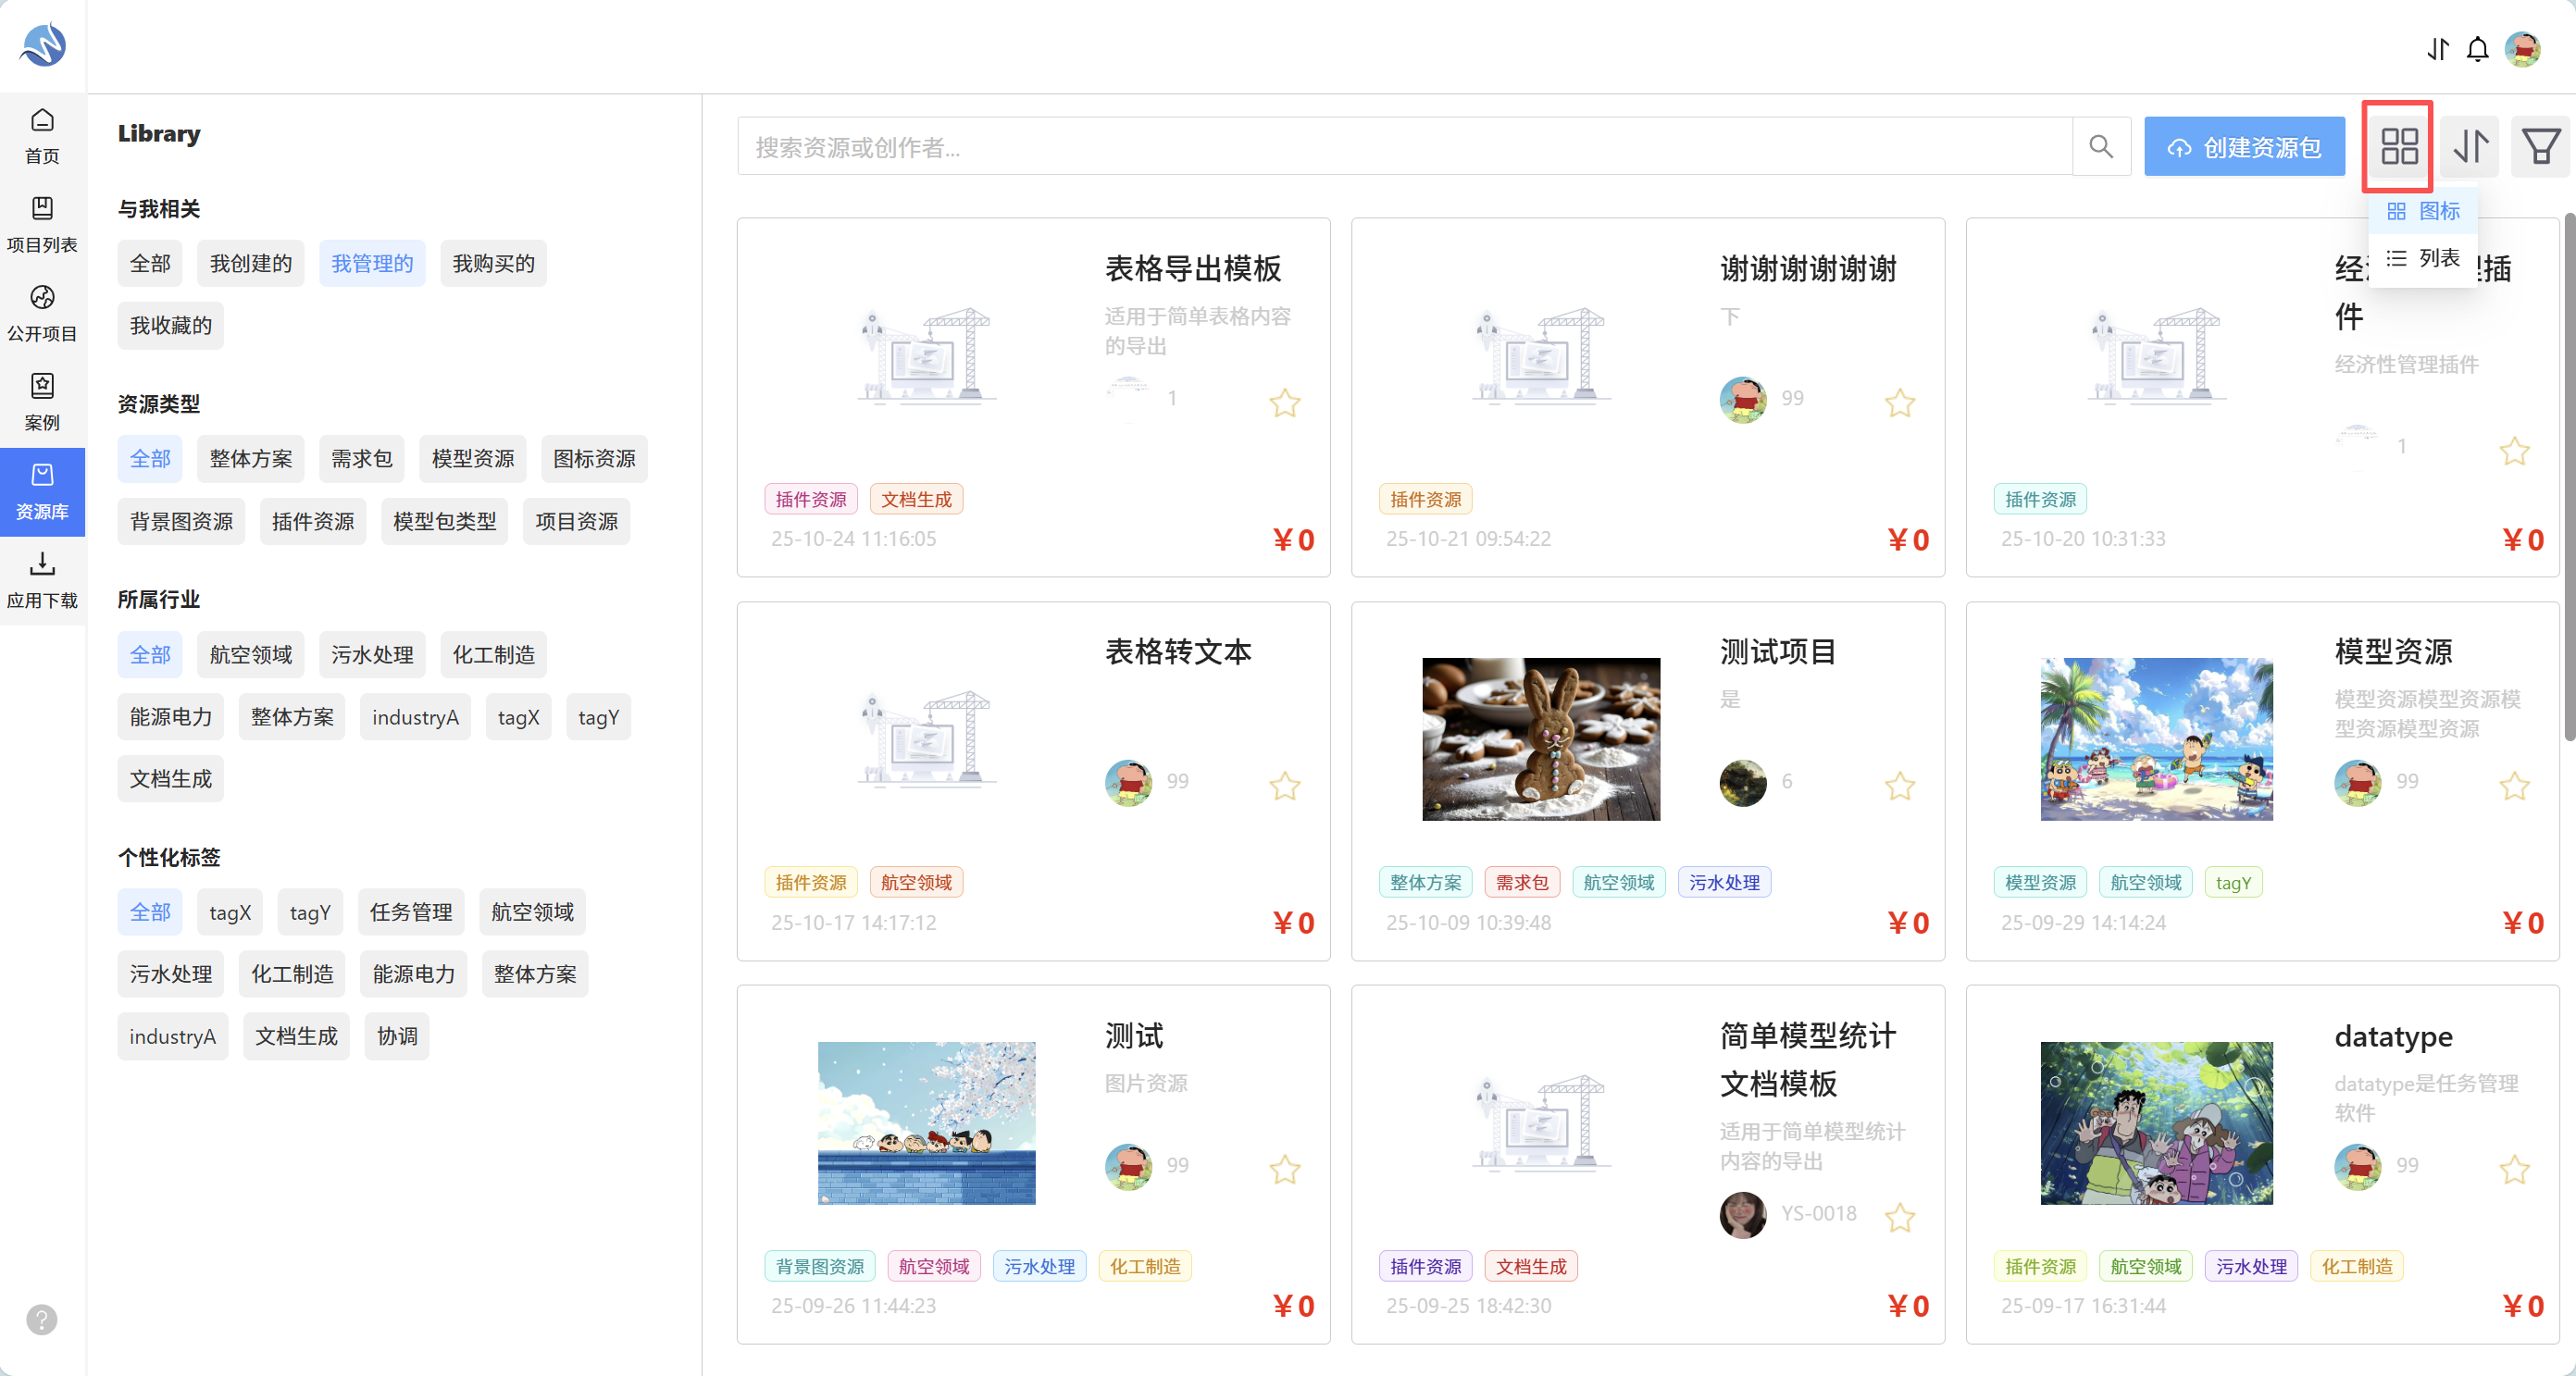Favorite the 测试项目 resource
The height and width of the screenshot is (1376, 2576).
tap(1900, 787)
